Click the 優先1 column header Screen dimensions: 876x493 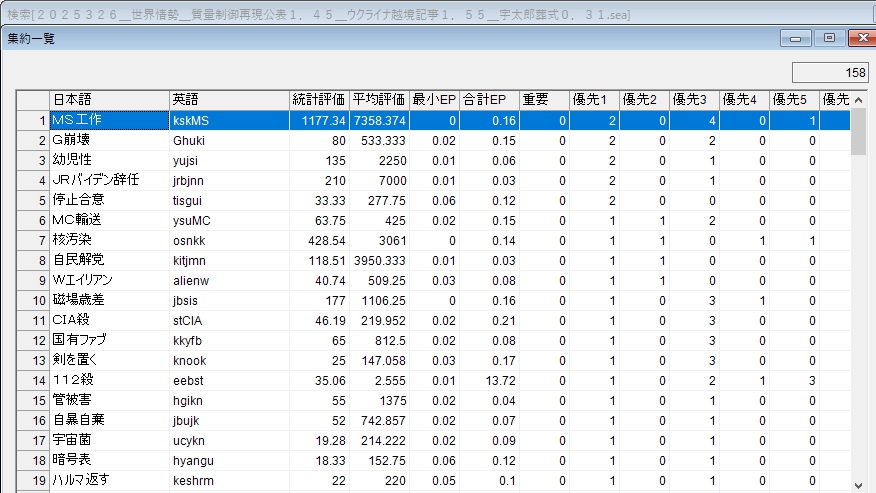(x=593, y=99)
